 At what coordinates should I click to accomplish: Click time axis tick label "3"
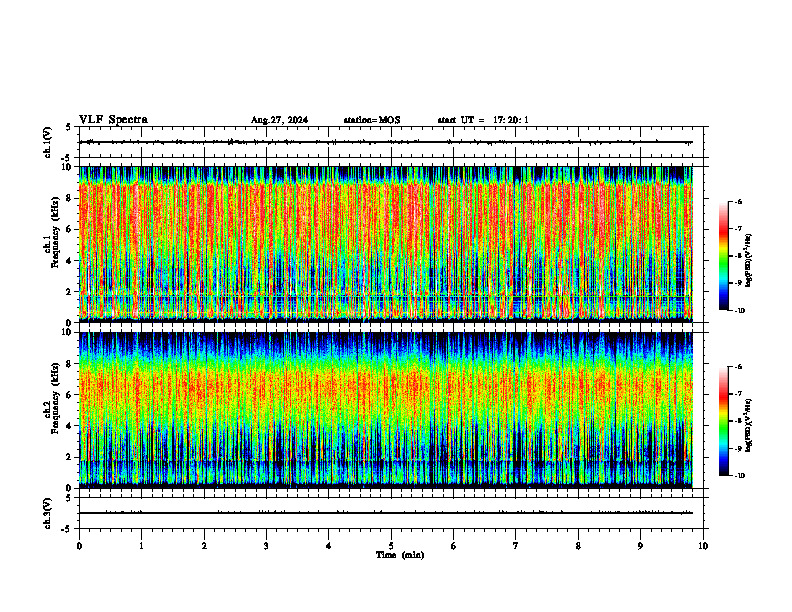[266, 546]
